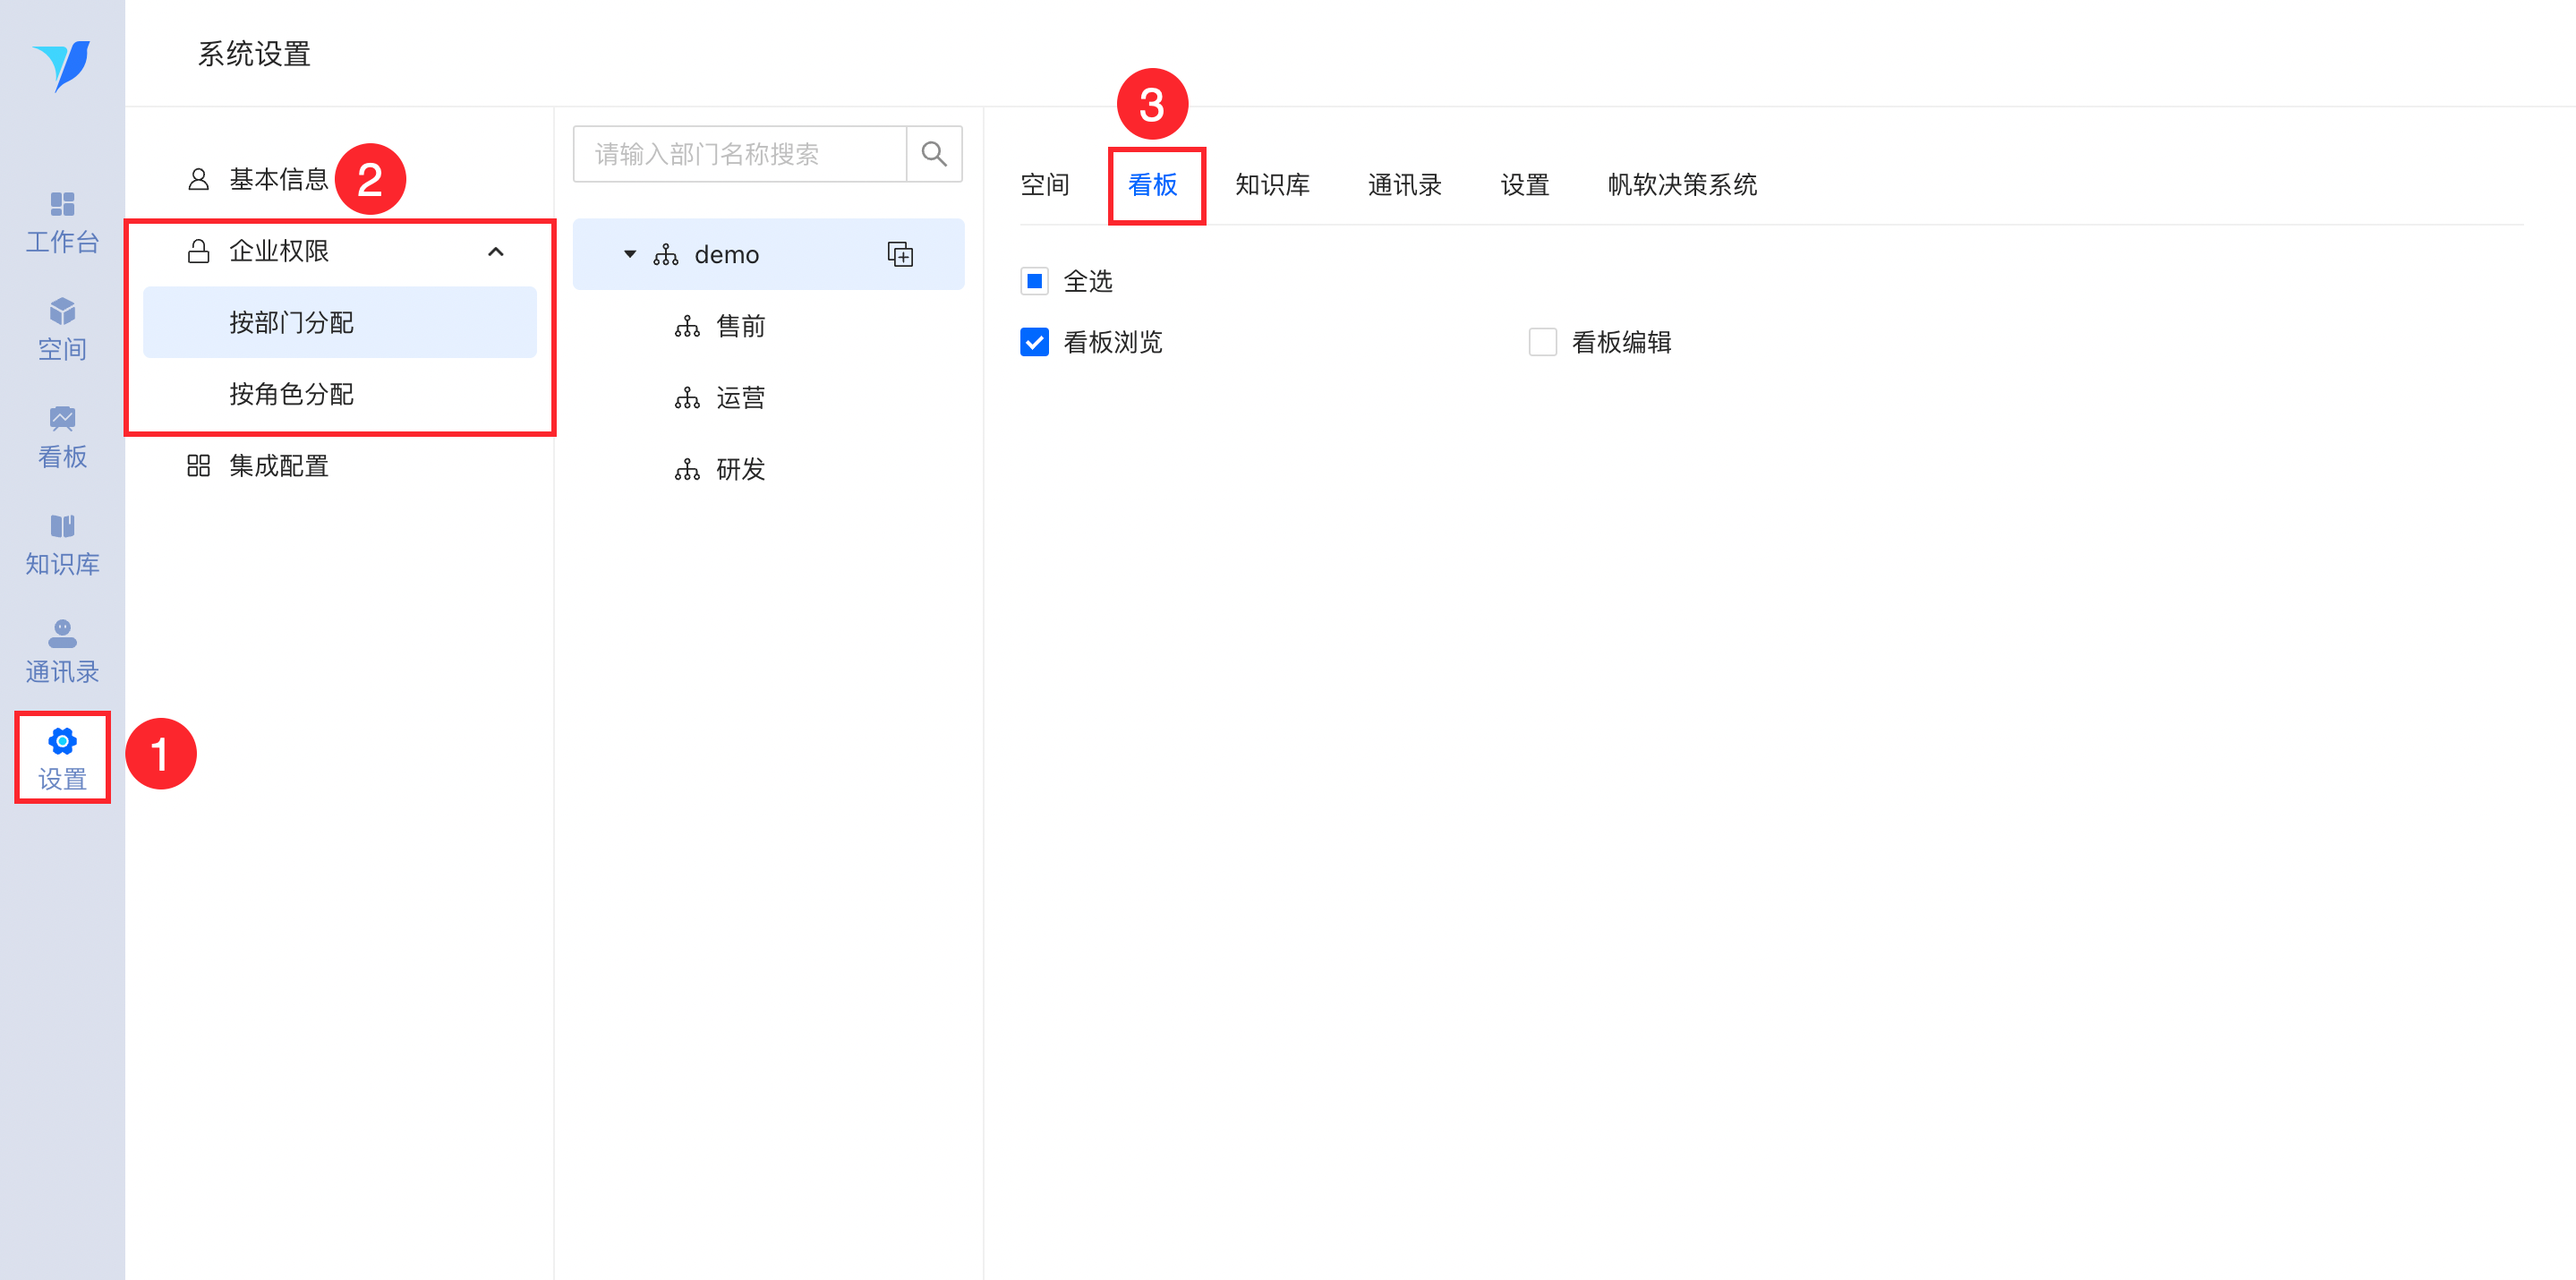Open the 空间 space sidebar icon
2576x1280 pixels.
pos(62,329)
